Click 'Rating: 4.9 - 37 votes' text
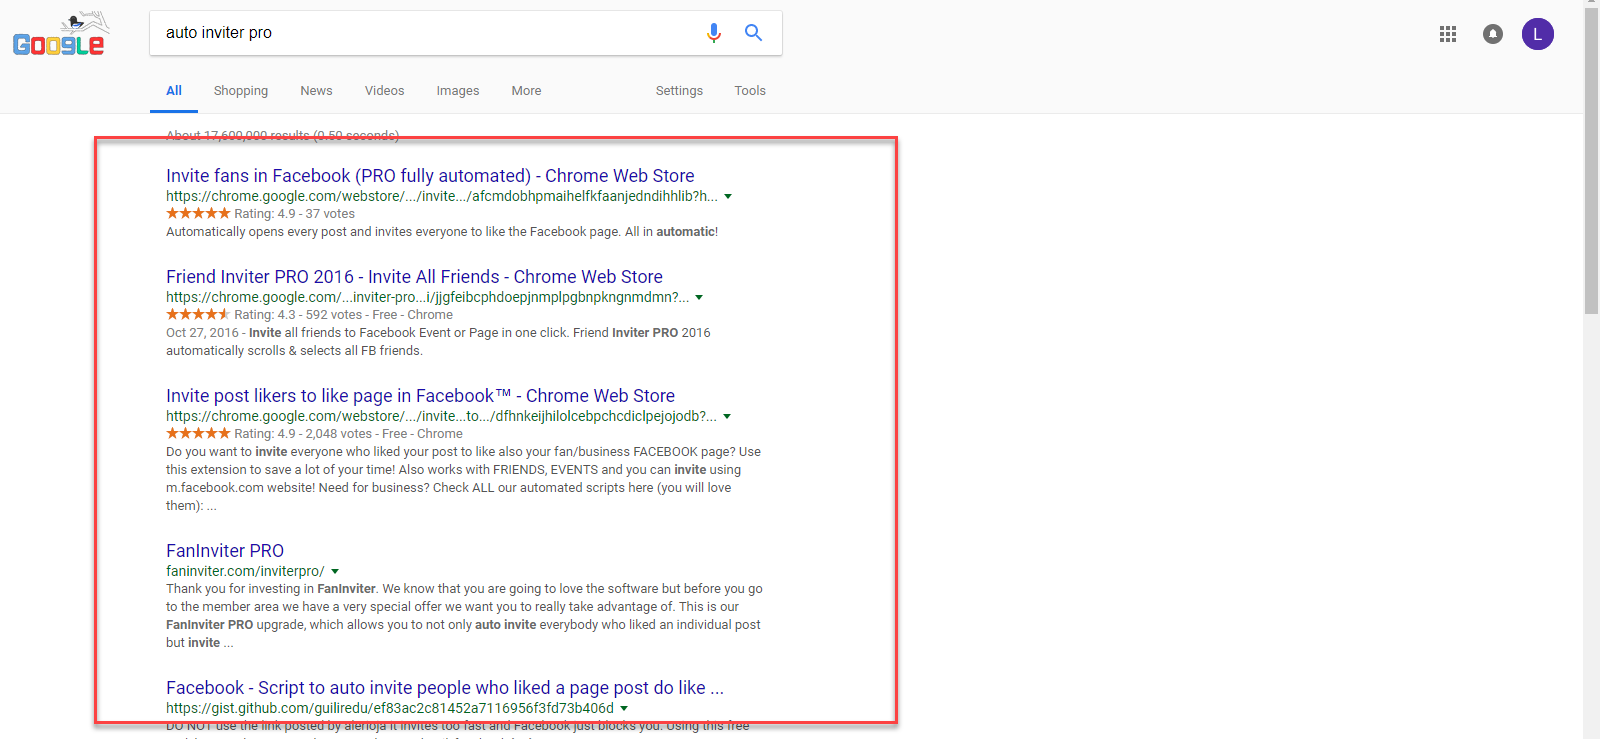This screenshot has height=739, width=1600. click(x=295, y=214)
